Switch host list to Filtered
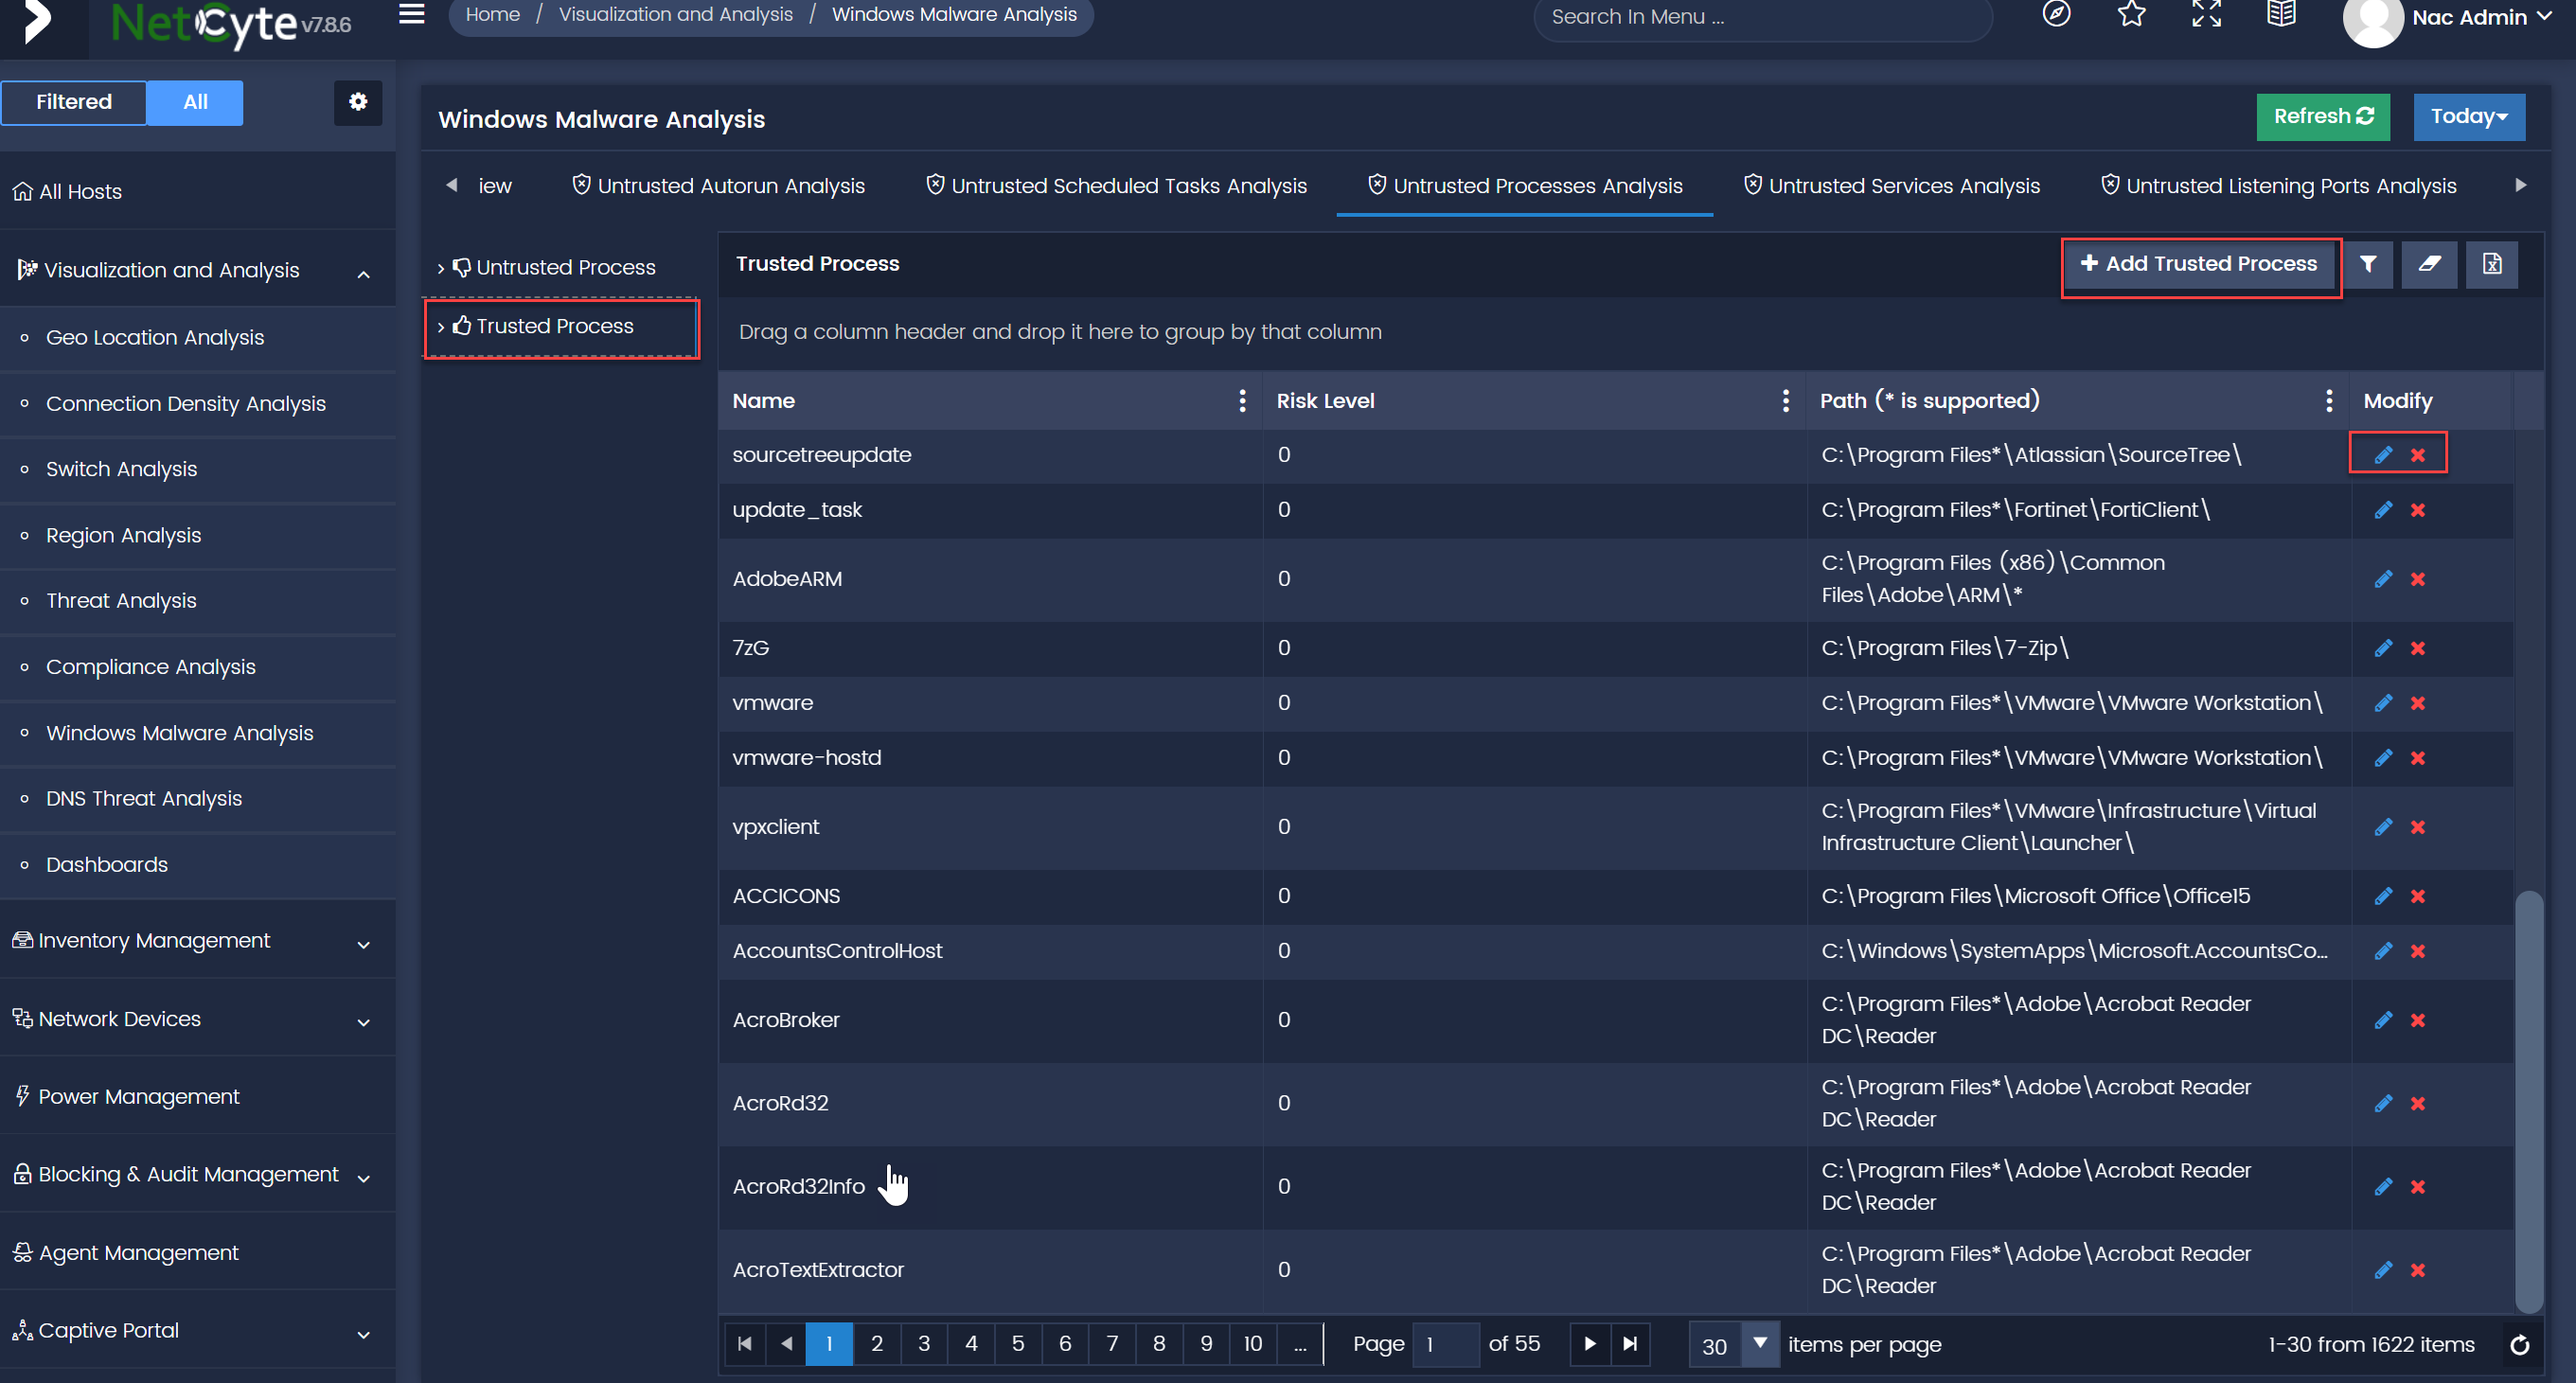Image resolution: width=2576 pixels, height=1383 pixels. click(x=74, y=102)
